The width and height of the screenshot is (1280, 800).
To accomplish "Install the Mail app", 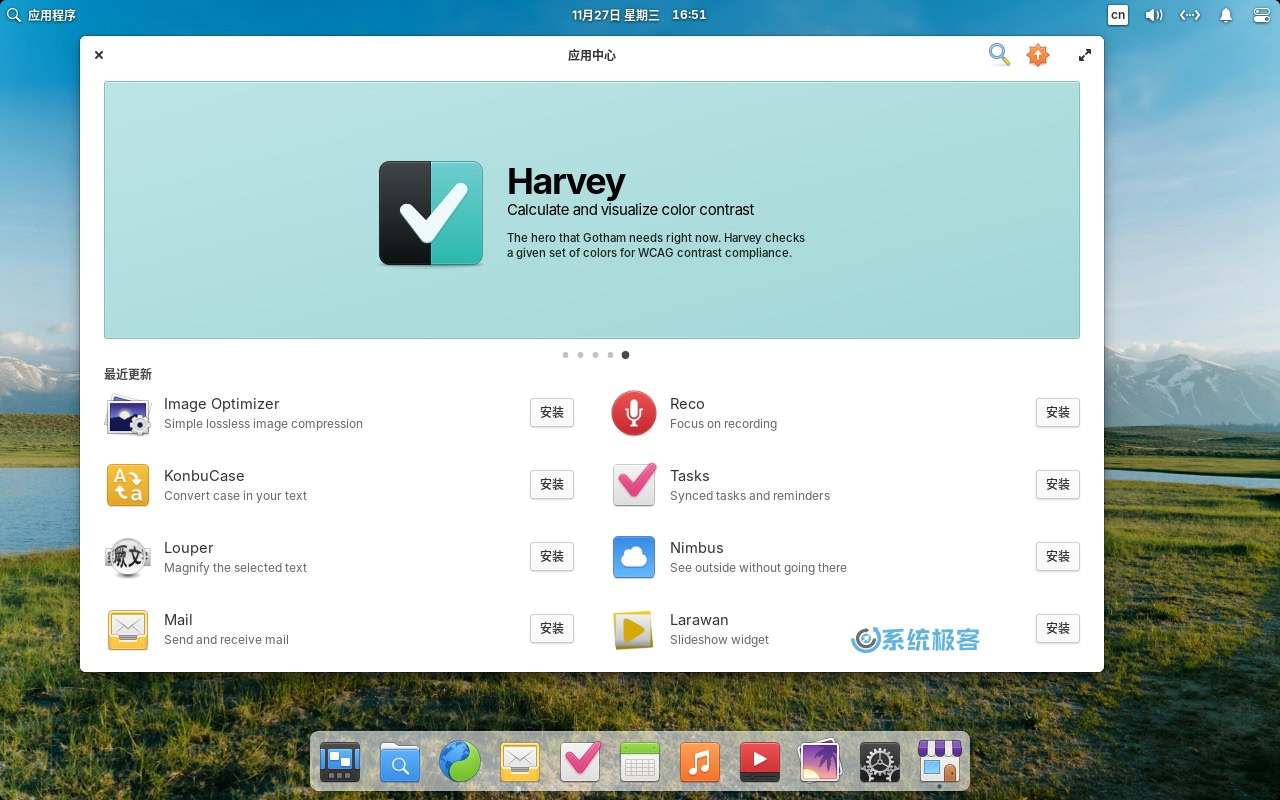I will [x=552, y=628].
